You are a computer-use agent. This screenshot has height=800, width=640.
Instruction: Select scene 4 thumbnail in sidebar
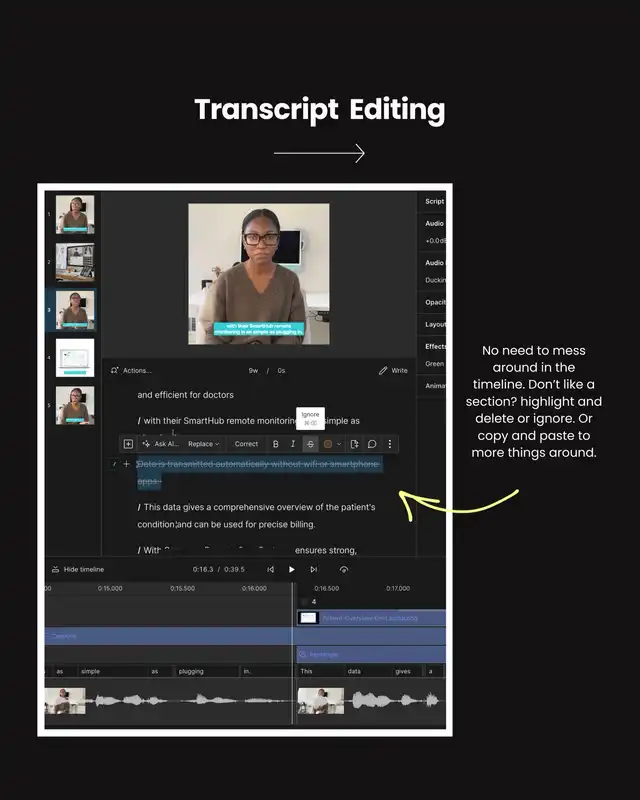[75, 357]
